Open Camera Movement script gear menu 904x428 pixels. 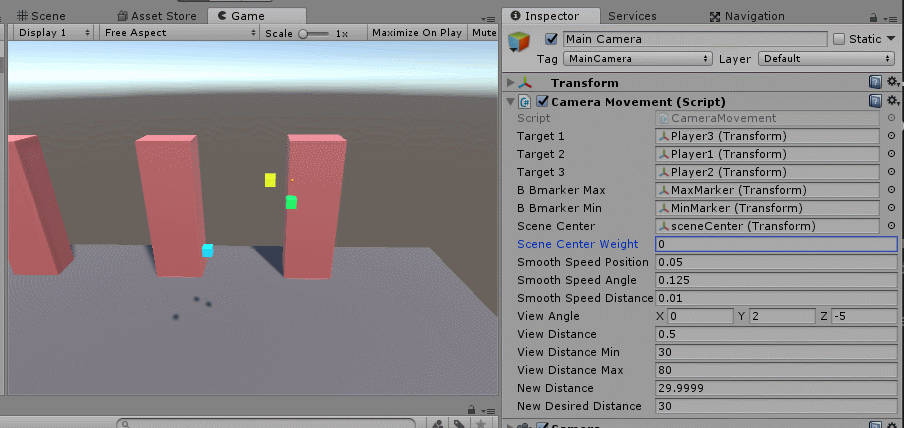(x=893, y=101)
